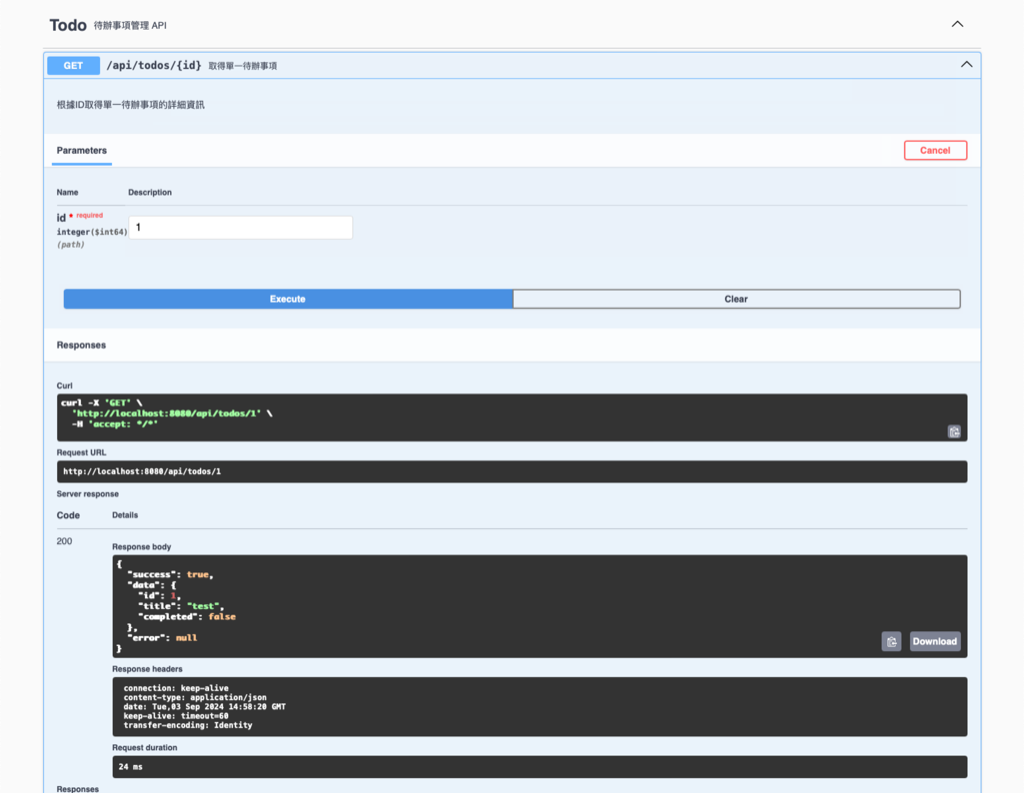Click the Responses section heading

81,345
